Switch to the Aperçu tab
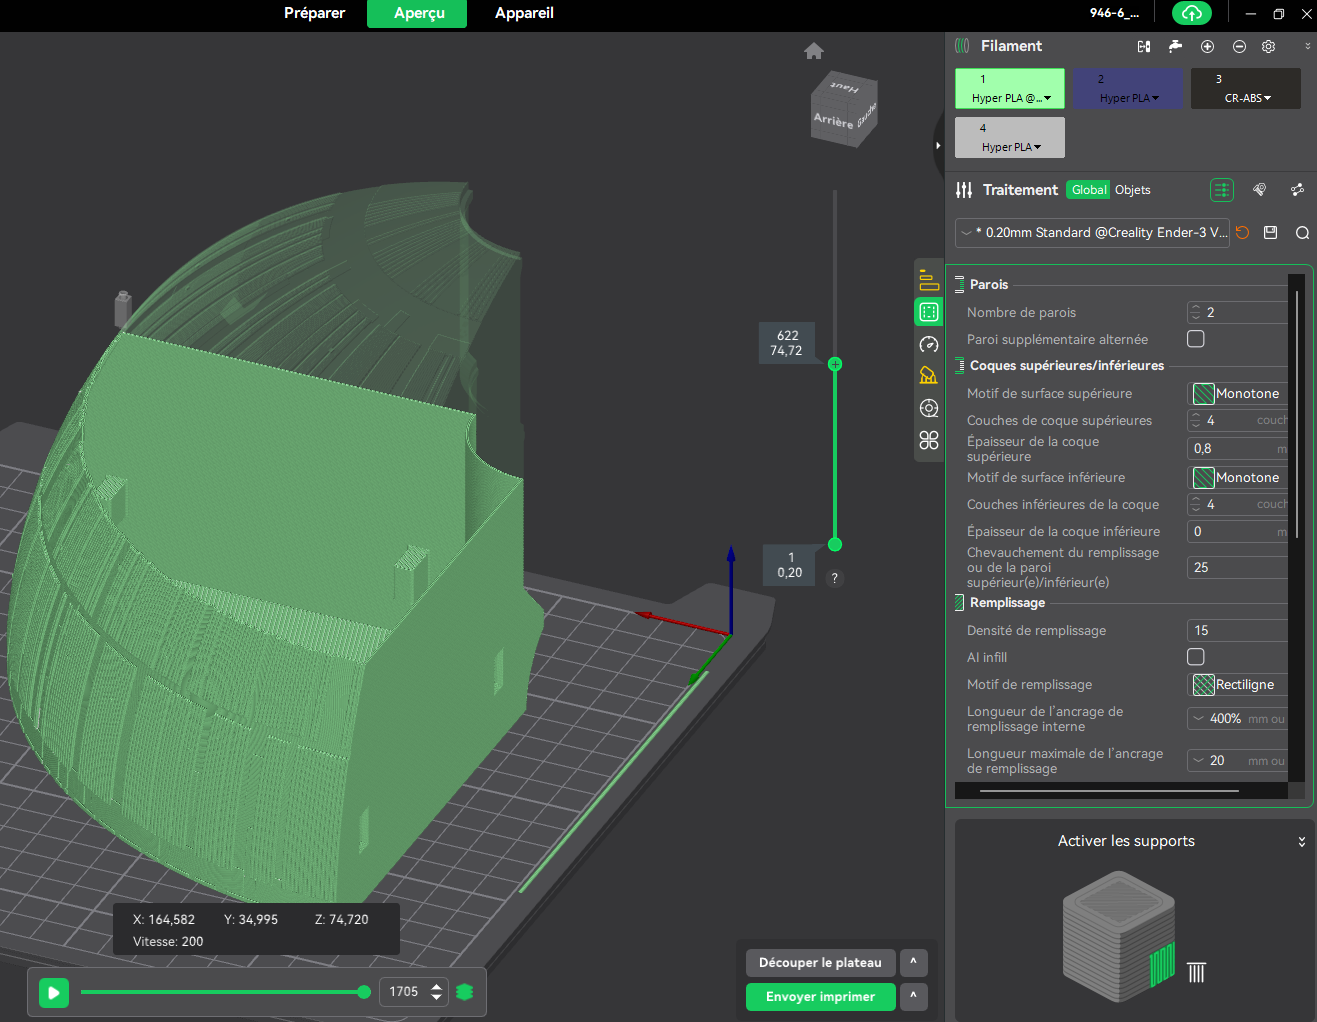This screenshot has height=1022, width=1317. tap(418, 13)
